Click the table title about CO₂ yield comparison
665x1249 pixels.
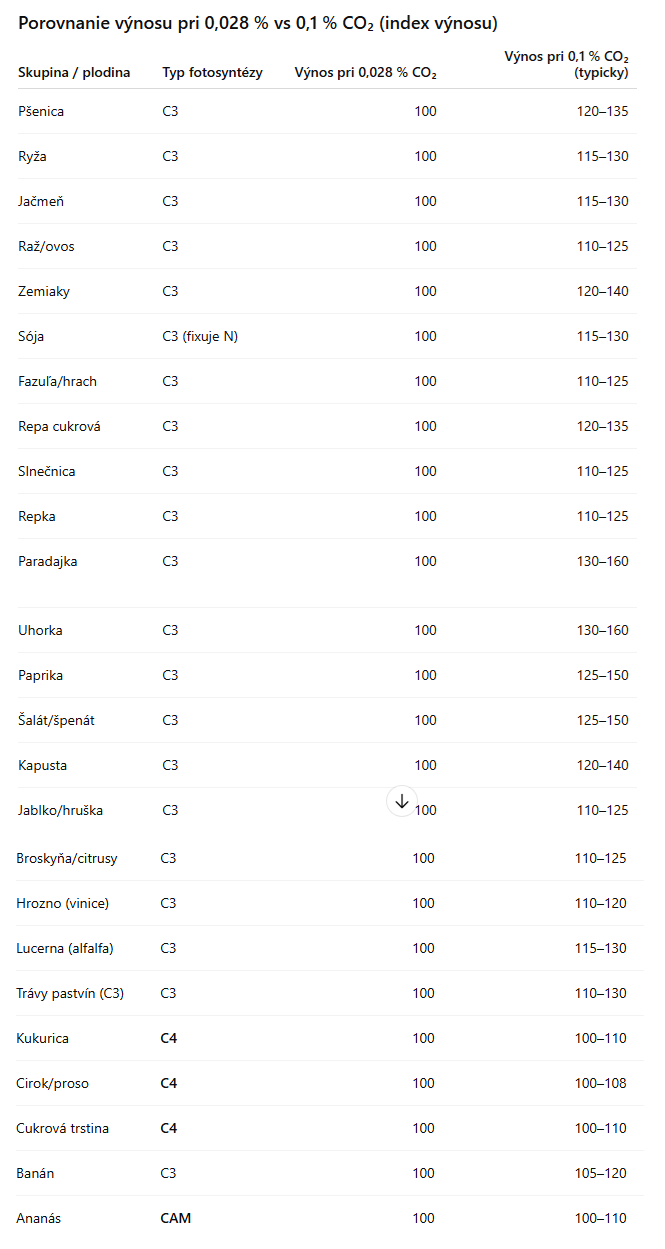pyautogui.click(x=258, y=23)
